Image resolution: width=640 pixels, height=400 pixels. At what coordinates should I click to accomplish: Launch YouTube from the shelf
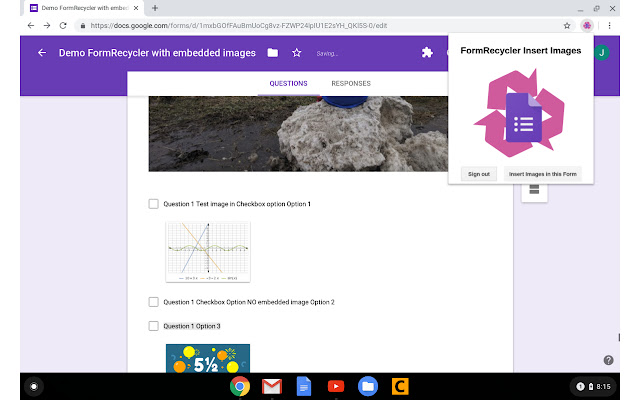coord(336,386)
